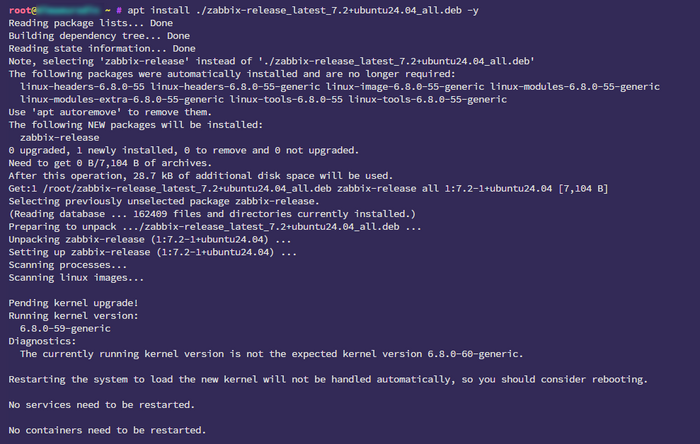The image size is (700, 444).
Task: Click the pink hash prompt symbol
Action: pos(119,10)
